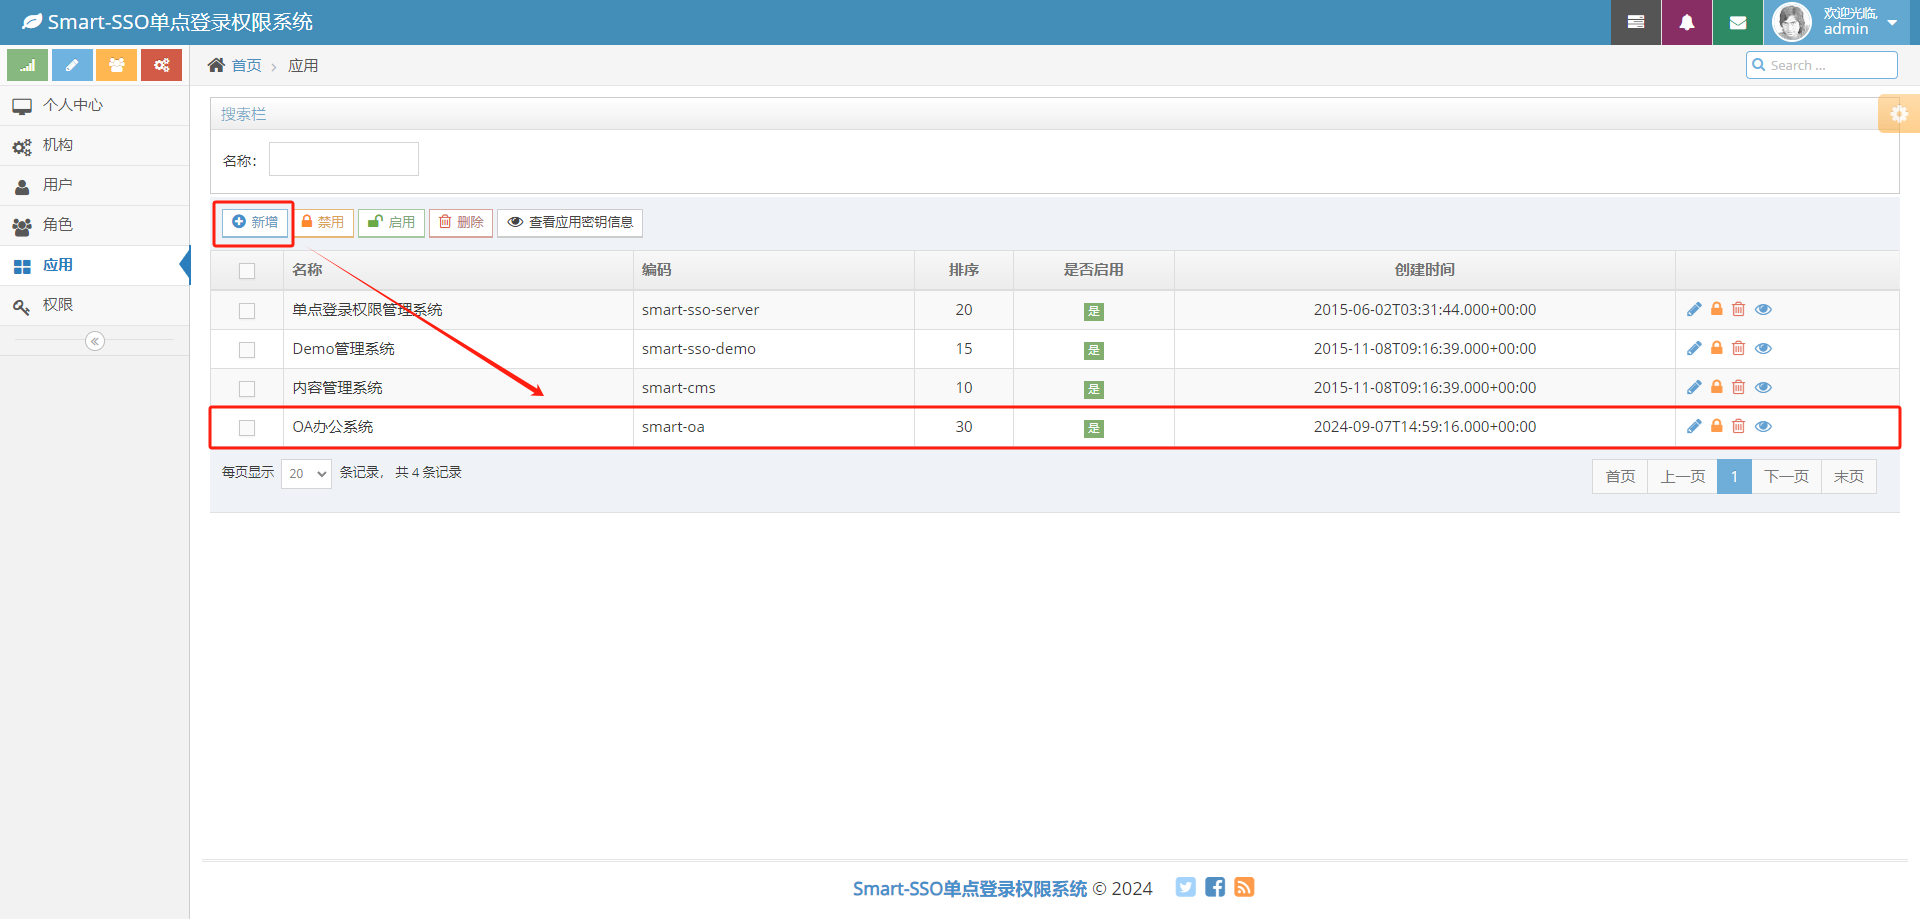Go to 末页 in pagination

pyautogui.click(x=1849, y=476)
